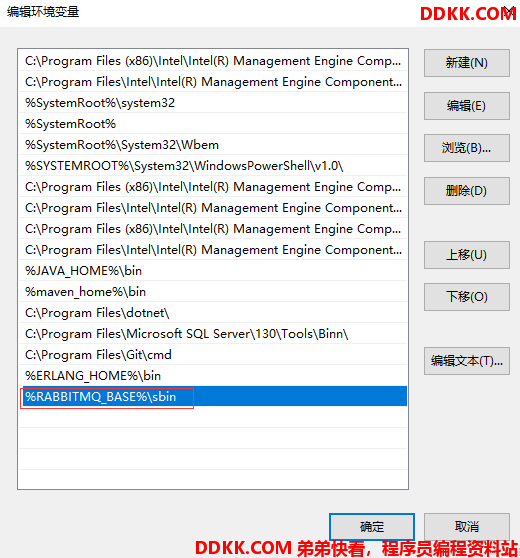Click the 新建(N) button
Viewport: 520px width, 558px height.
point(467,63)
